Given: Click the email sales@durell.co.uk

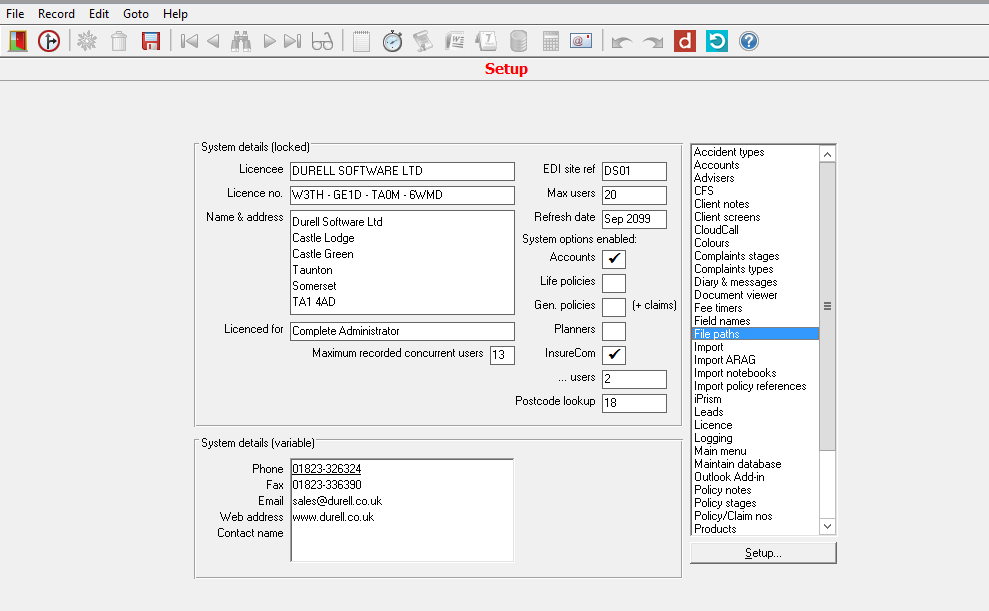Looking at the screenshot, I should tap(337, 501).
